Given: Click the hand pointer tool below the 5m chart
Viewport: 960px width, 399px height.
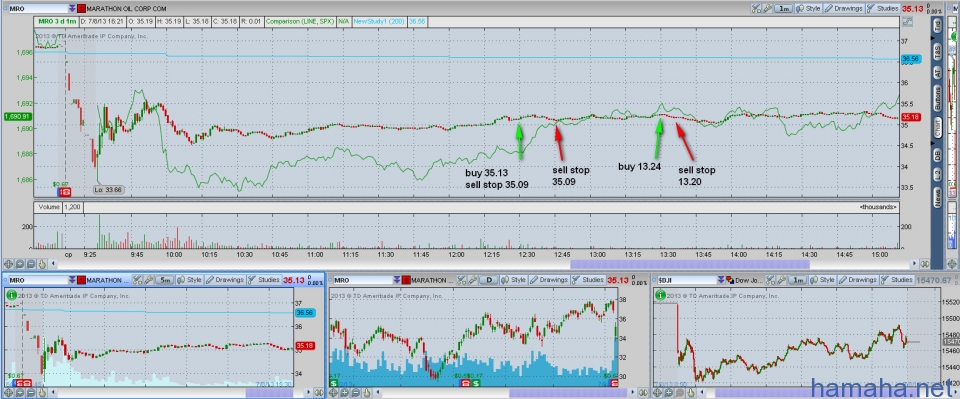Looking at the screenshot, I should [x=42, y=392].
